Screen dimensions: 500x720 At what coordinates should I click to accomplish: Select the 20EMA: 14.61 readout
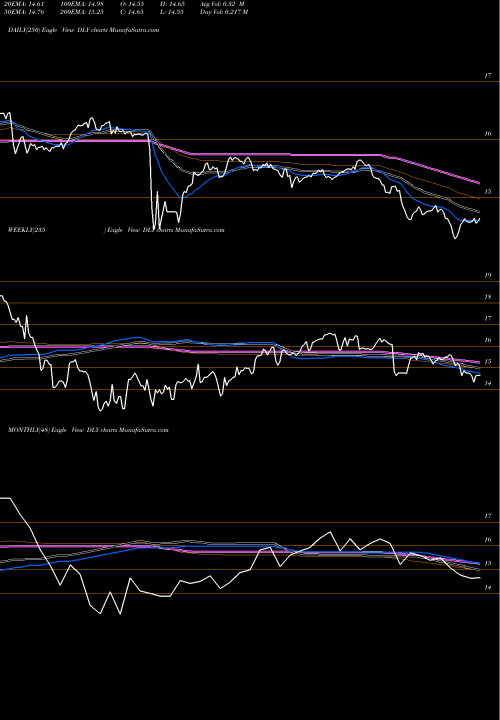(24, 4)
